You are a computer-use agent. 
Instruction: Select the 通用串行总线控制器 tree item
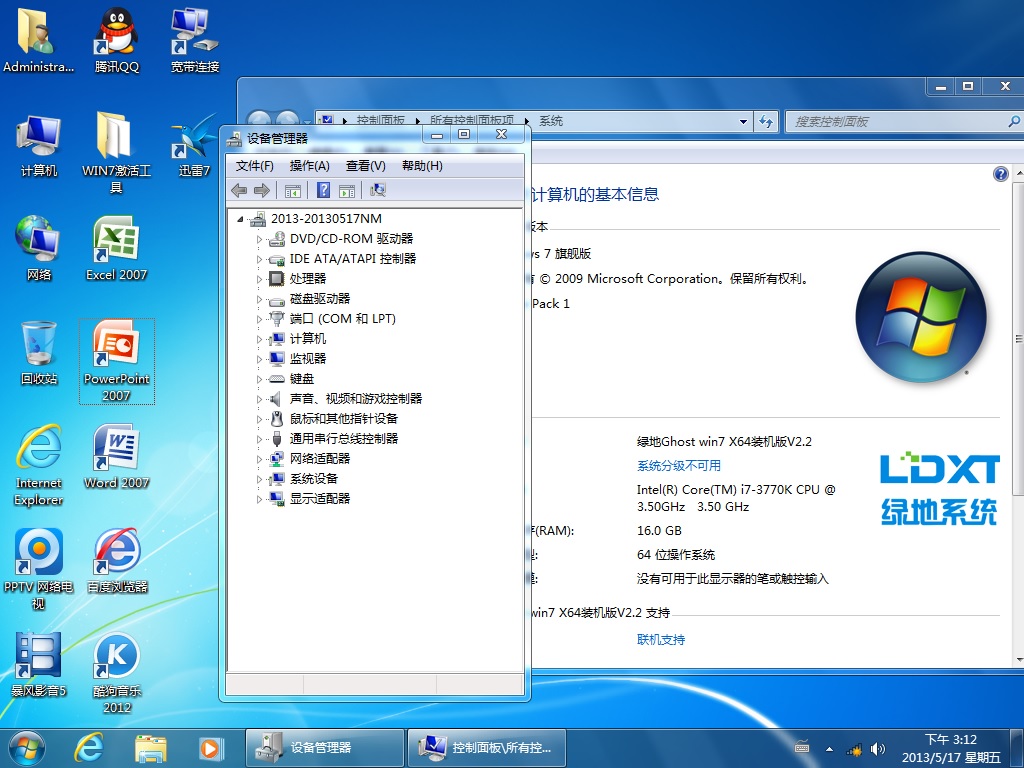tap(344, 439)
